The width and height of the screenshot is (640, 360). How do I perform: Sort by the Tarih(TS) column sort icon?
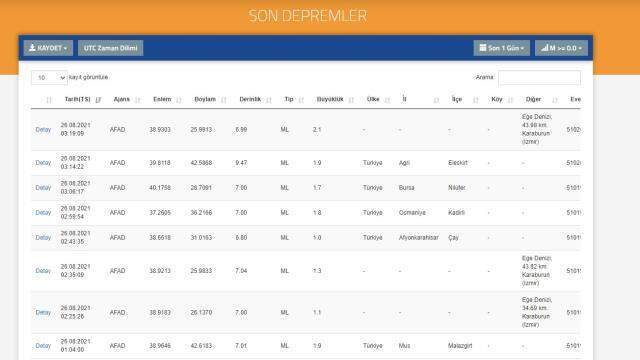click(98, 100)
